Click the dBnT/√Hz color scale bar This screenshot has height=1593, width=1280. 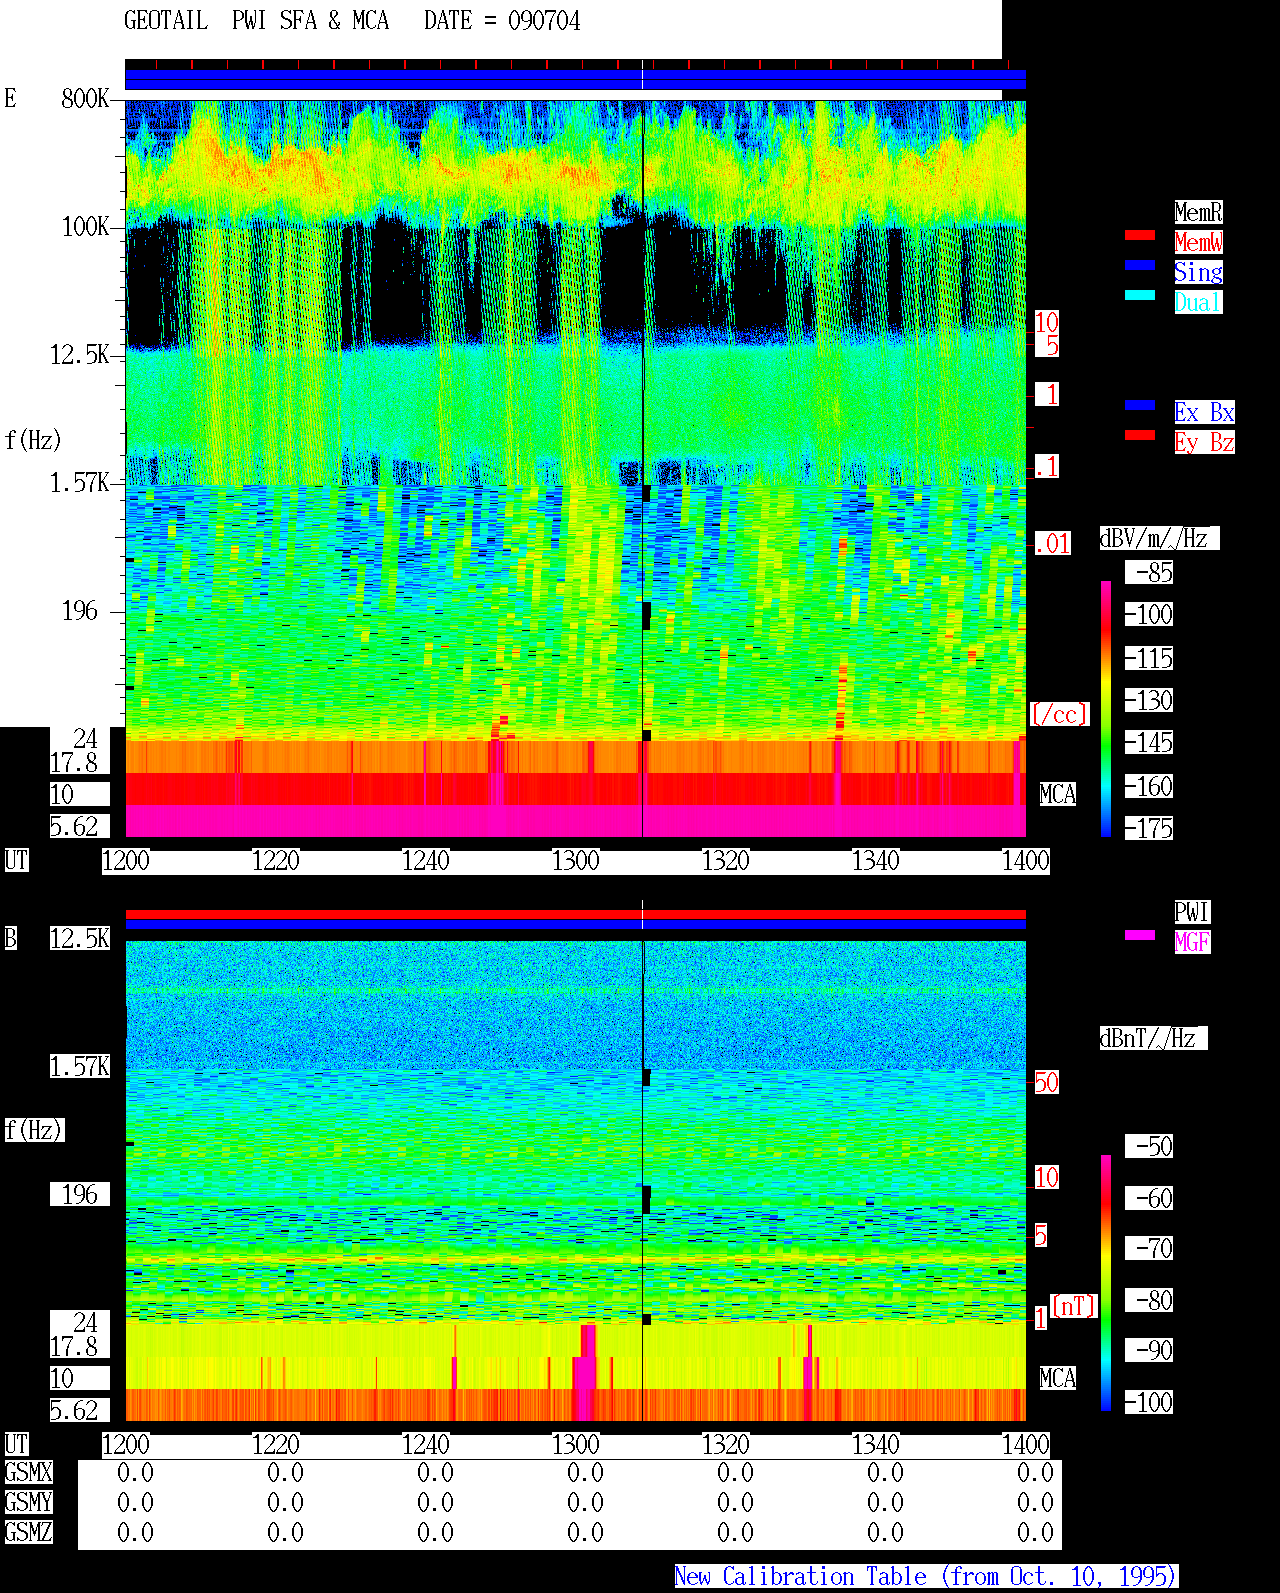[1106, 1283]
